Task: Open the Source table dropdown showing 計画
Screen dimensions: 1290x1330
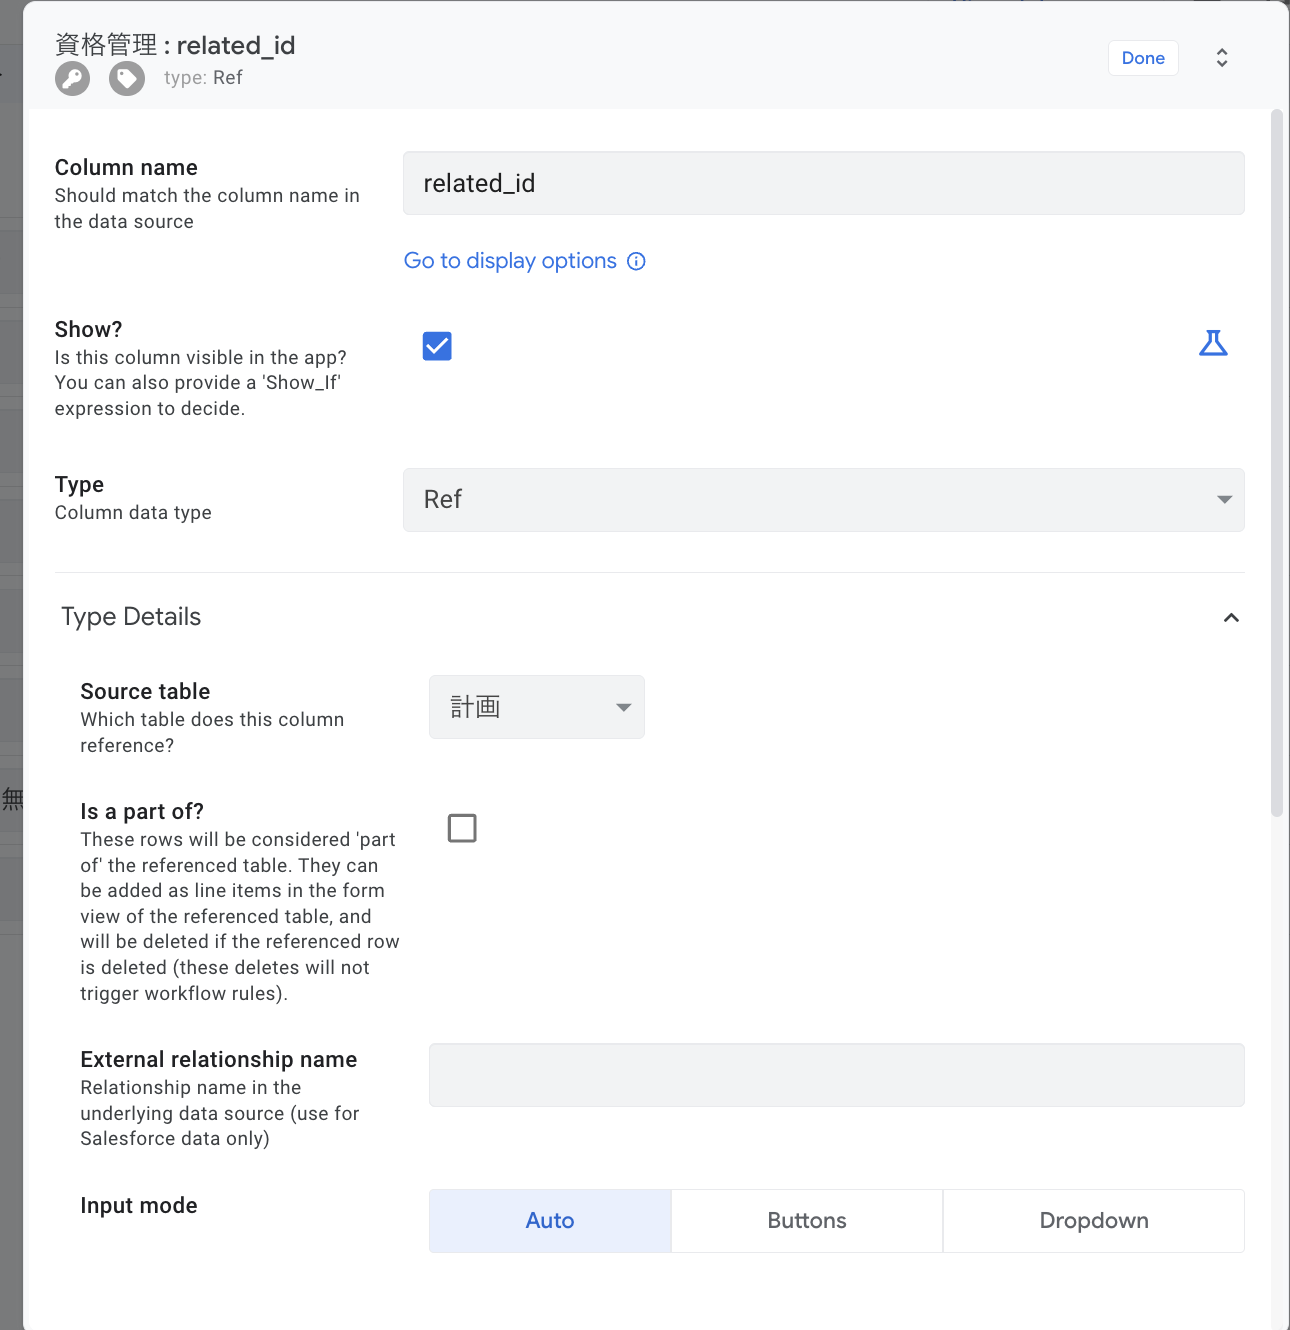Action: coord(536,707)
